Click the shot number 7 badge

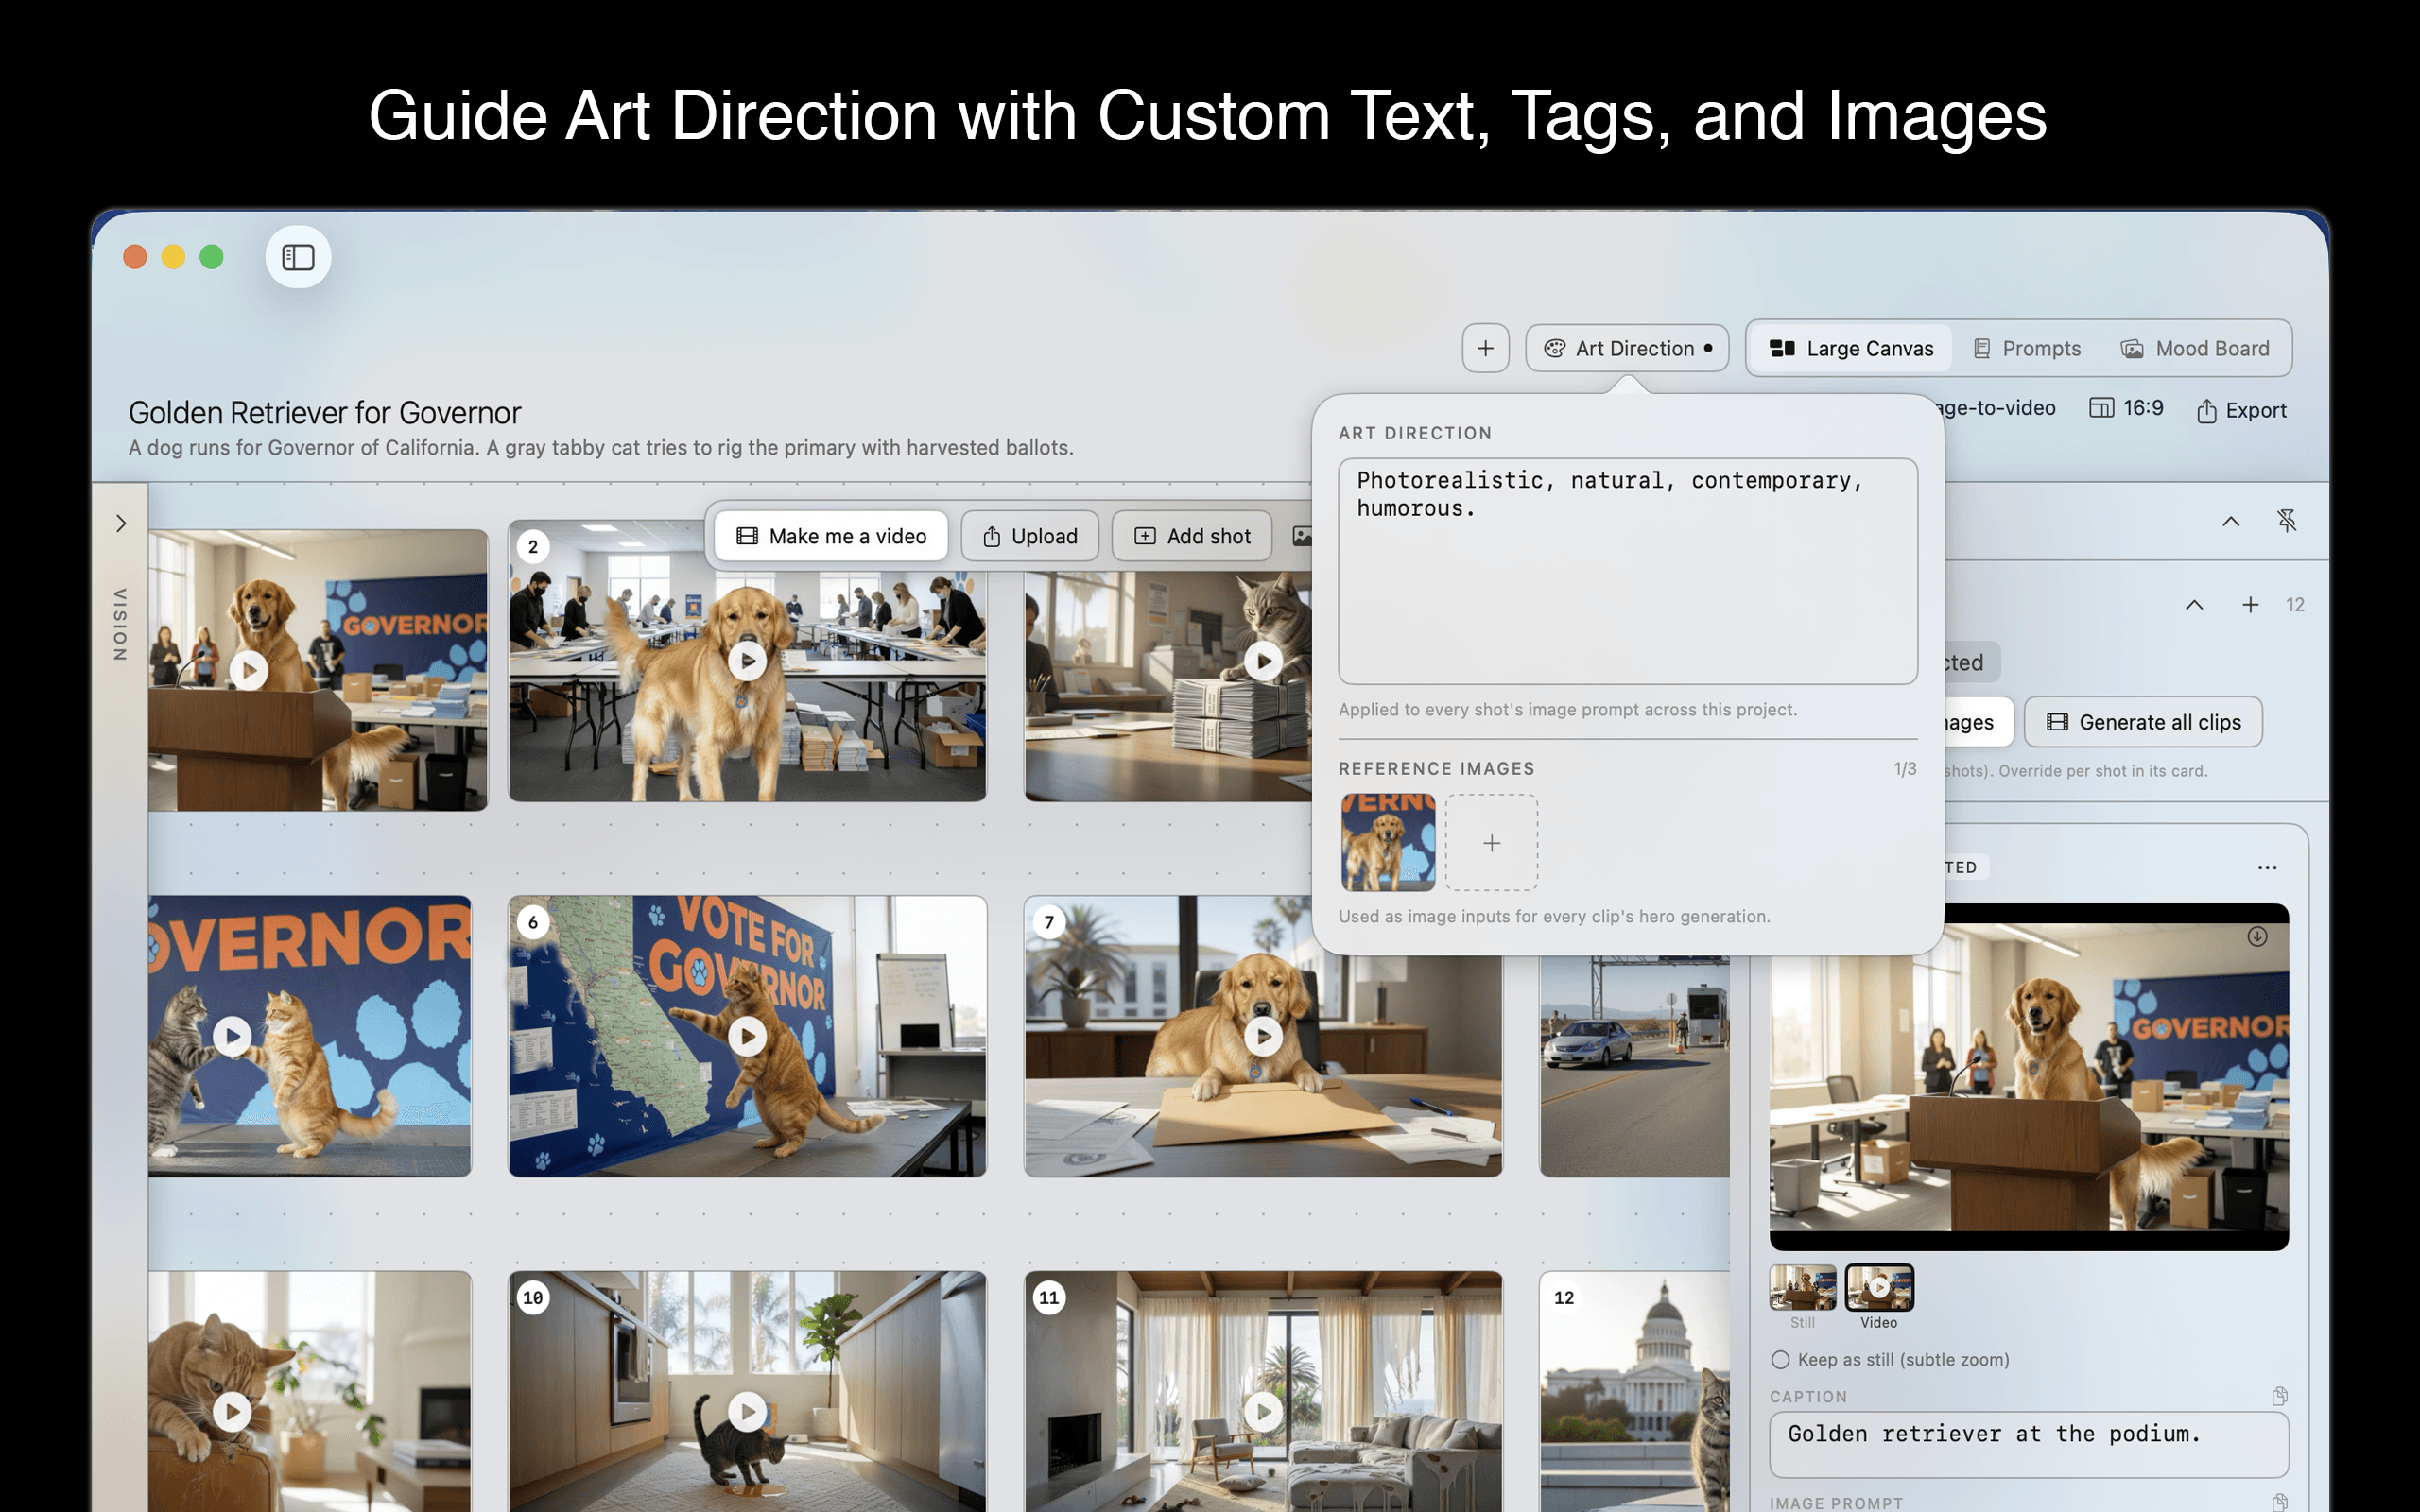point(1048,922)
